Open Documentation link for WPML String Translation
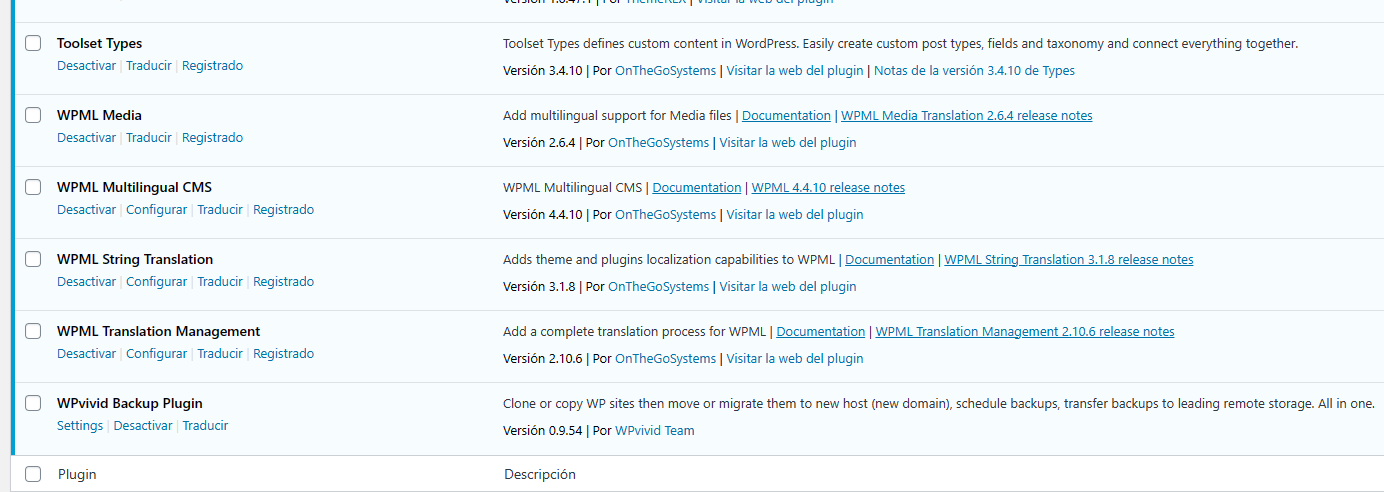The image size is (1384, 492). (889, 260)
